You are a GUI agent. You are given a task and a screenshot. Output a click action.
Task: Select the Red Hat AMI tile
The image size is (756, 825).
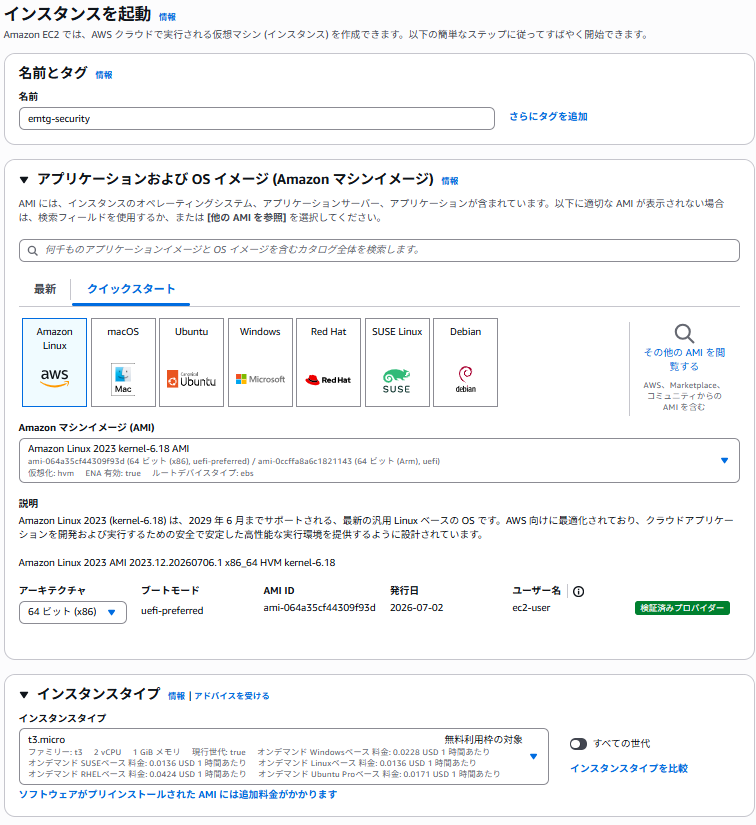click(328, 362)
